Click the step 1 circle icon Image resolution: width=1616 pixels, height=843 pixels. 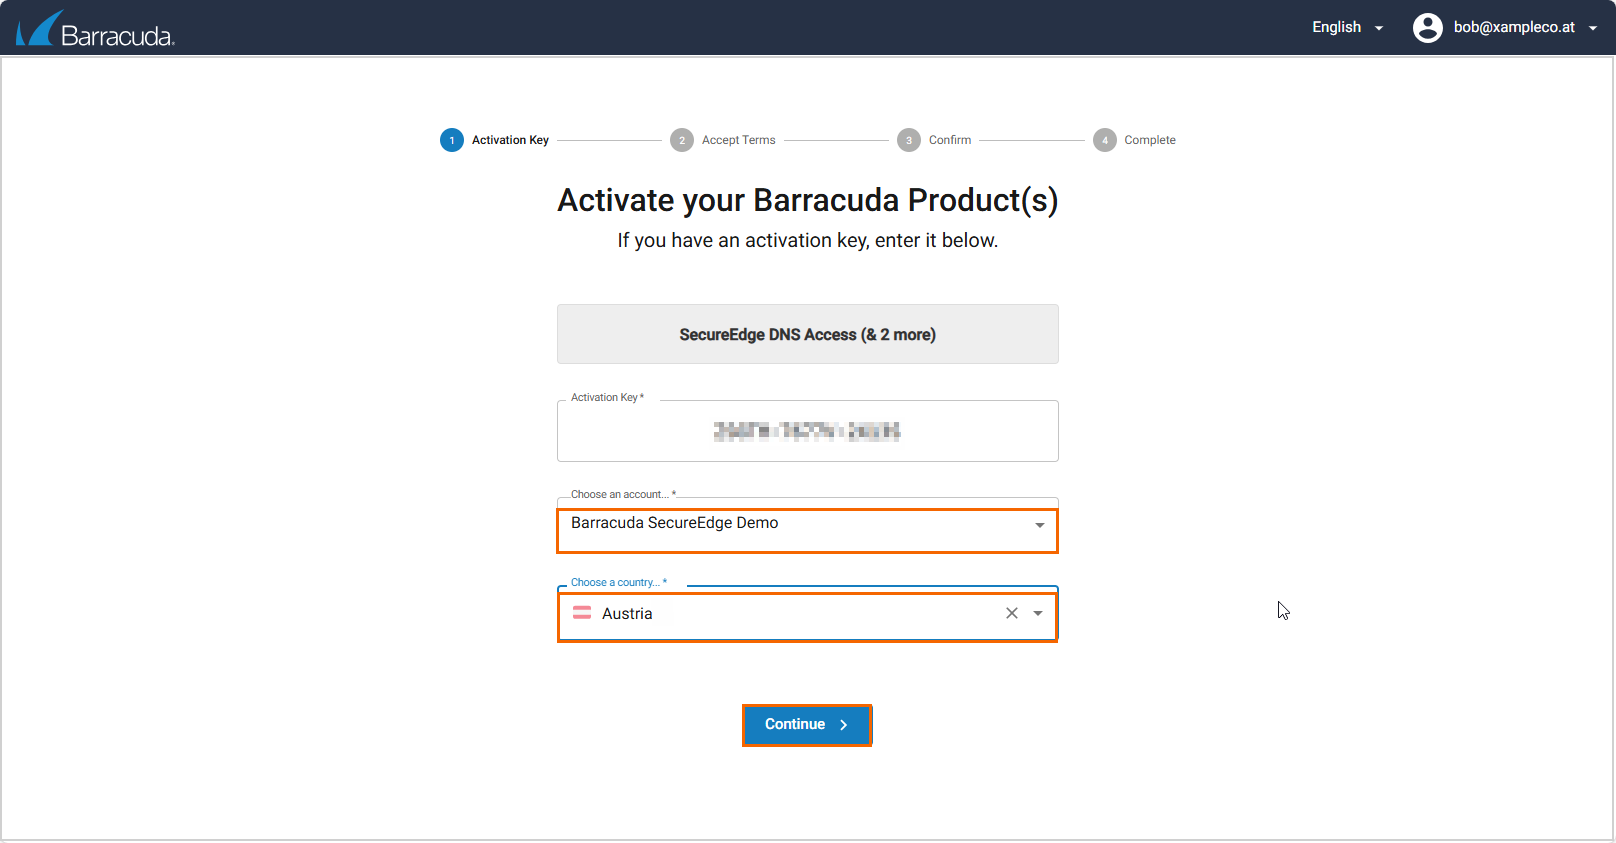(452, 140)
